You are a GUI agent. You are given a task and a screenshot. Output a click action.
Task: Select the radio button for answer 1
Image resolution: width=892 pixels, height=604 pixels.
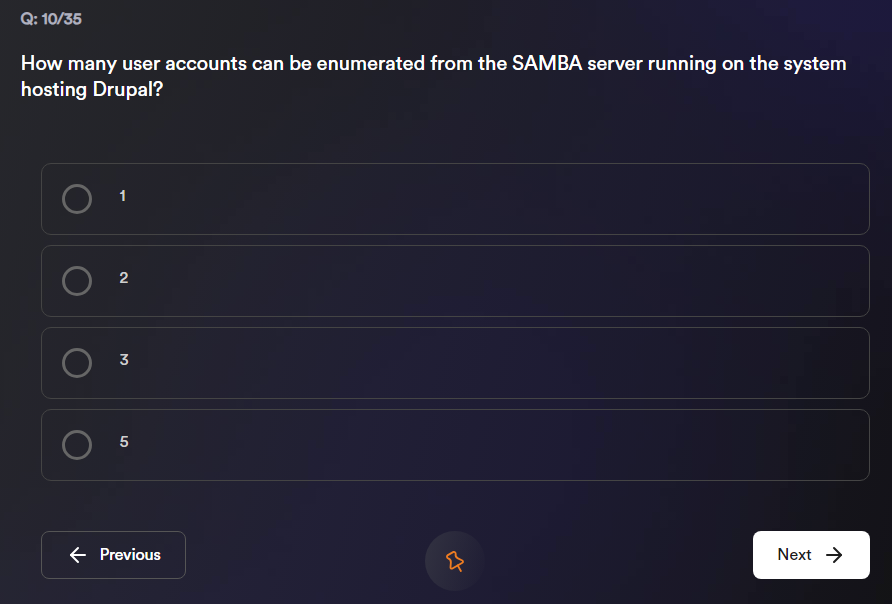[x=77, y=199]
